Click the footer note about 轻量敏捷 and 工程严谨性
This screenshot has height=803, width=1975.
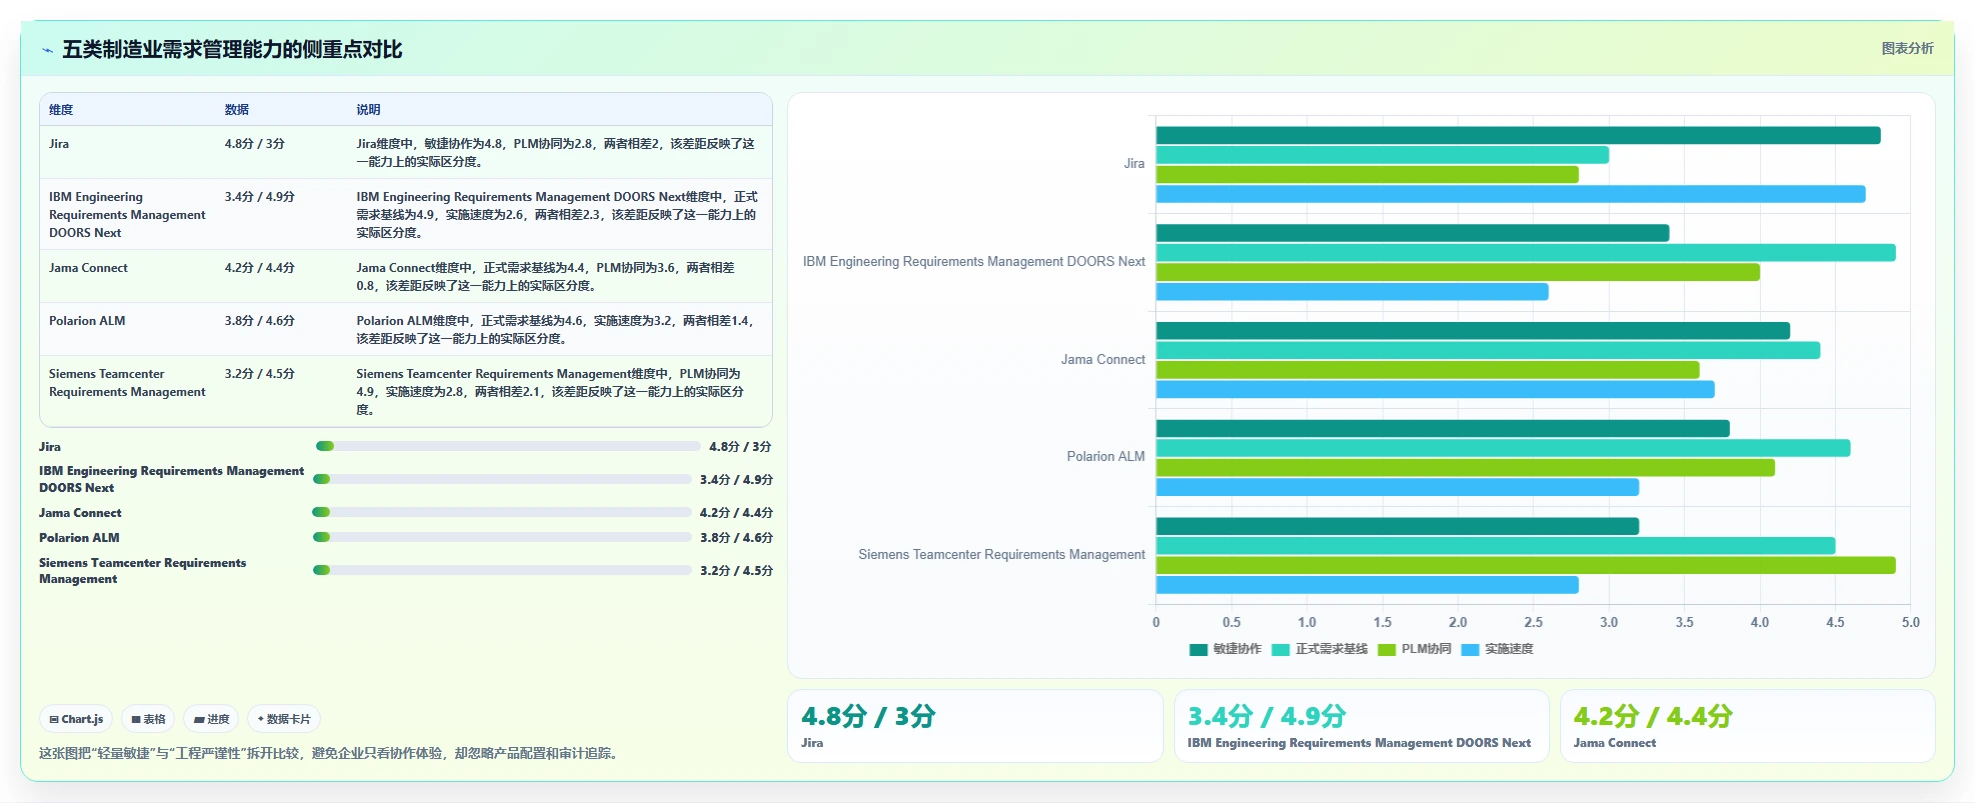[x=331, y=753]
